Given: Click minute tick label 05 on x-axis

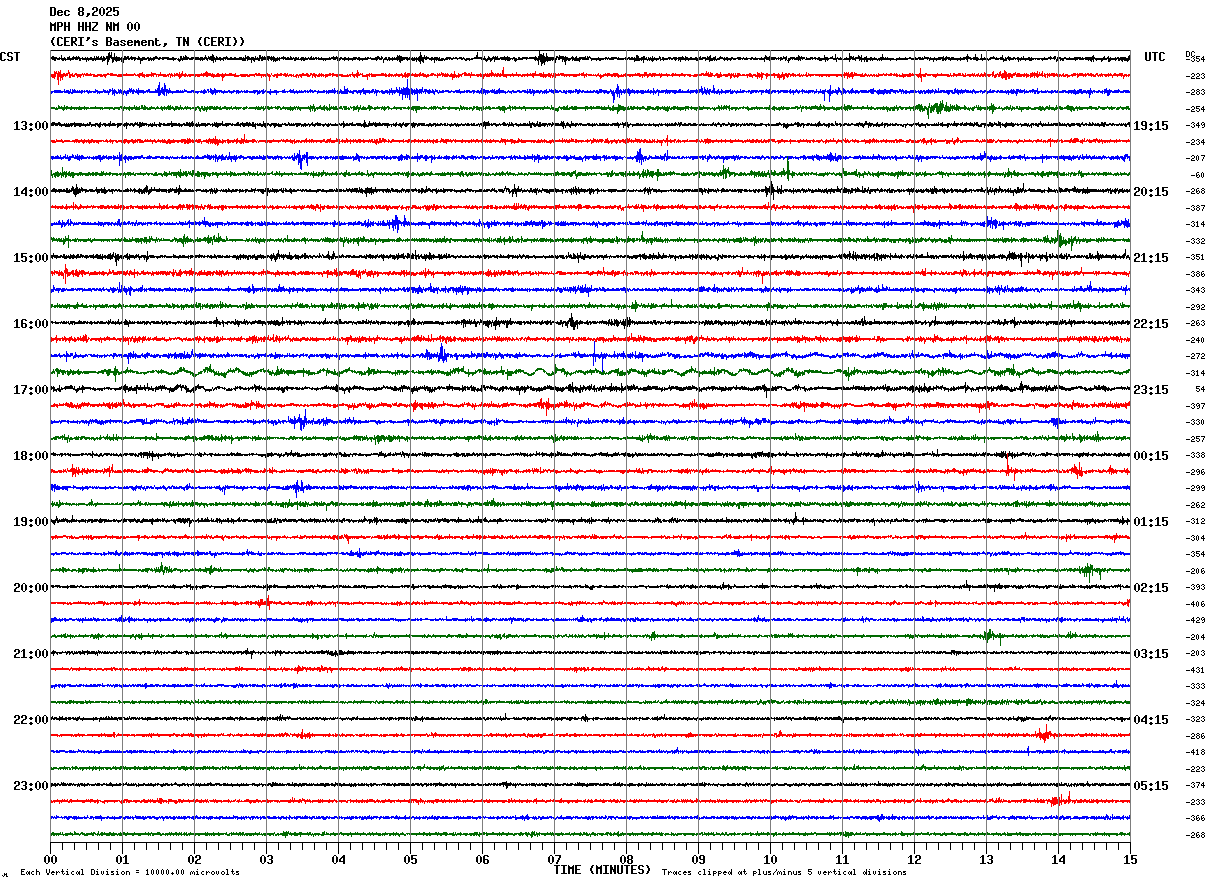Looking at the screenshot, I should click(410, 859).
